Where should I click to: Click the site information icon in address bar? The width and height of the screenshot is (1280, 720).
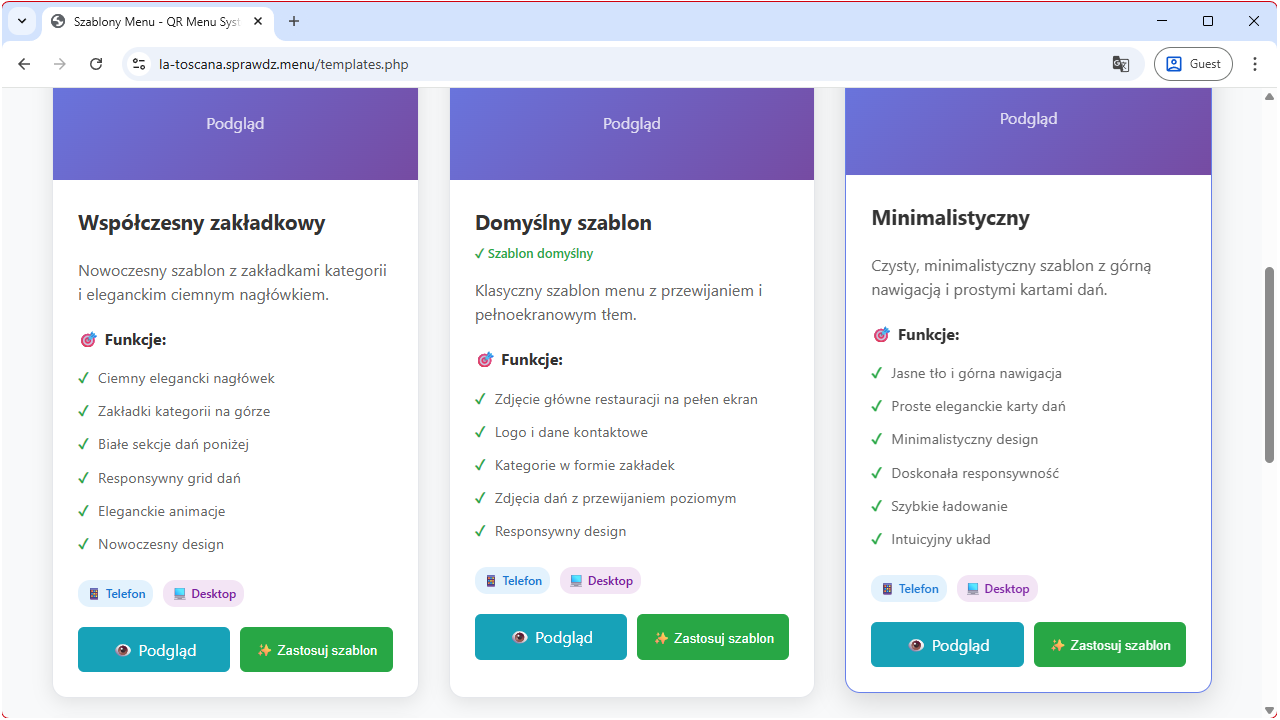coord(140,64)
